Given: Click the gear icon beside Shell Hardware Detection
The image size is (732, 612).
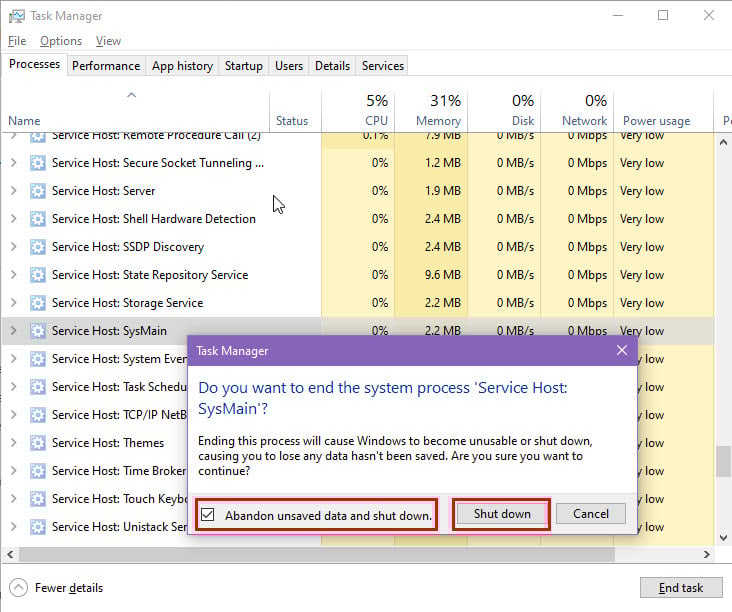Looking at the screenshot, I should pos(38,219).
